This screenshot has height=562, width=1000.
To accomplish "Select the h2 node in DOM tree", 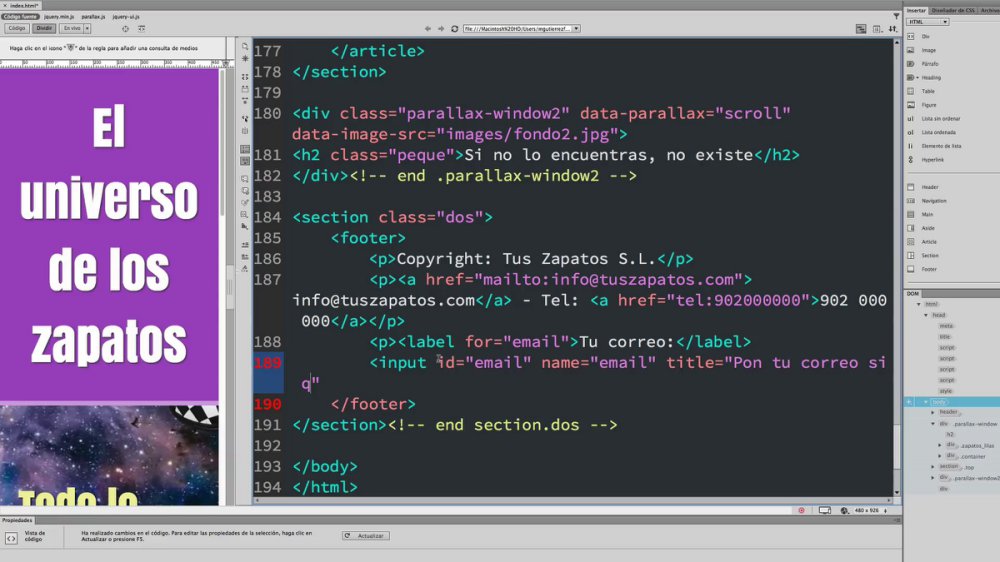I will coord(950,434).
